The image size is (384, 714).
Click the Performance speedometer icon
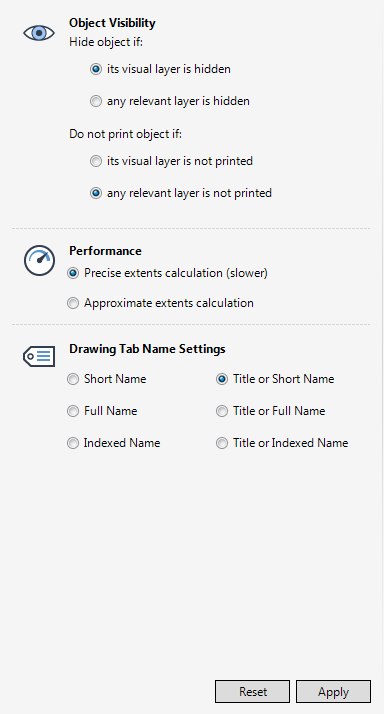click(39, 261)
